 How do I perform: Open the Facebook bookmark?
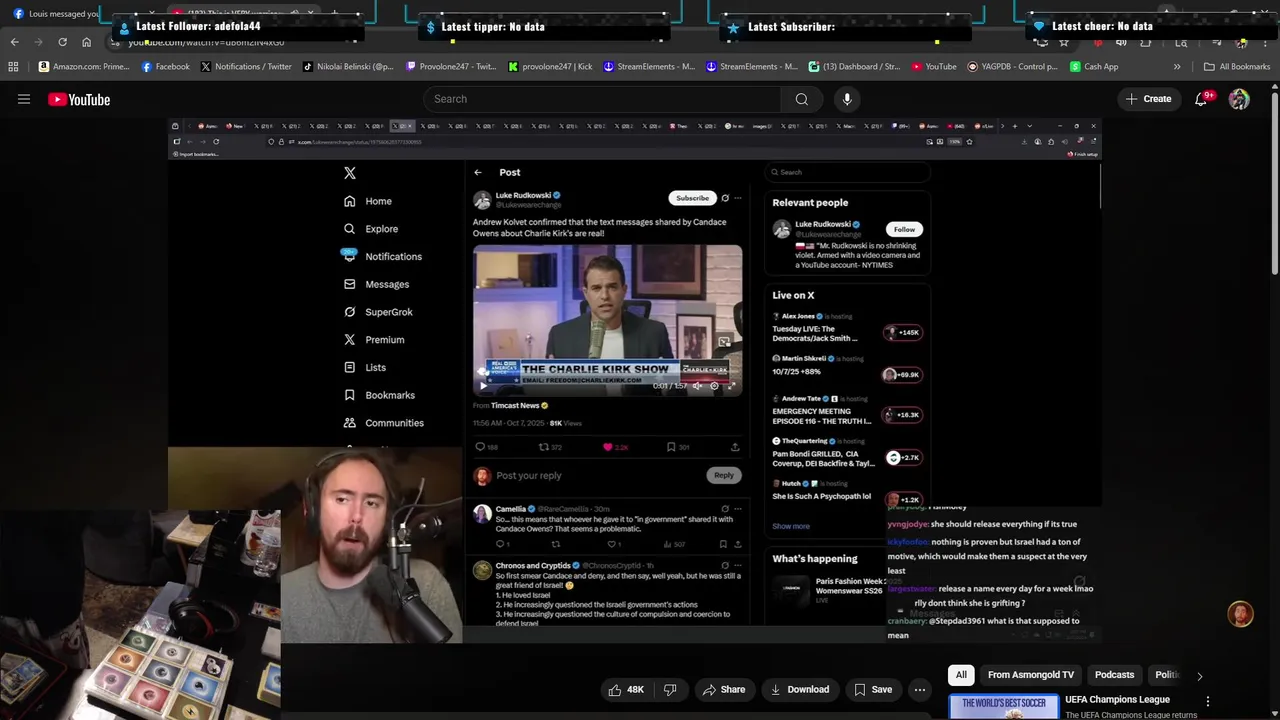click(x=165, y=67)
